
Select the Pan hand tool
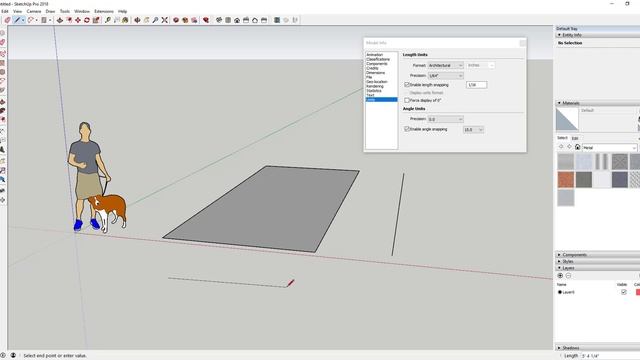(x=146, y=20)
